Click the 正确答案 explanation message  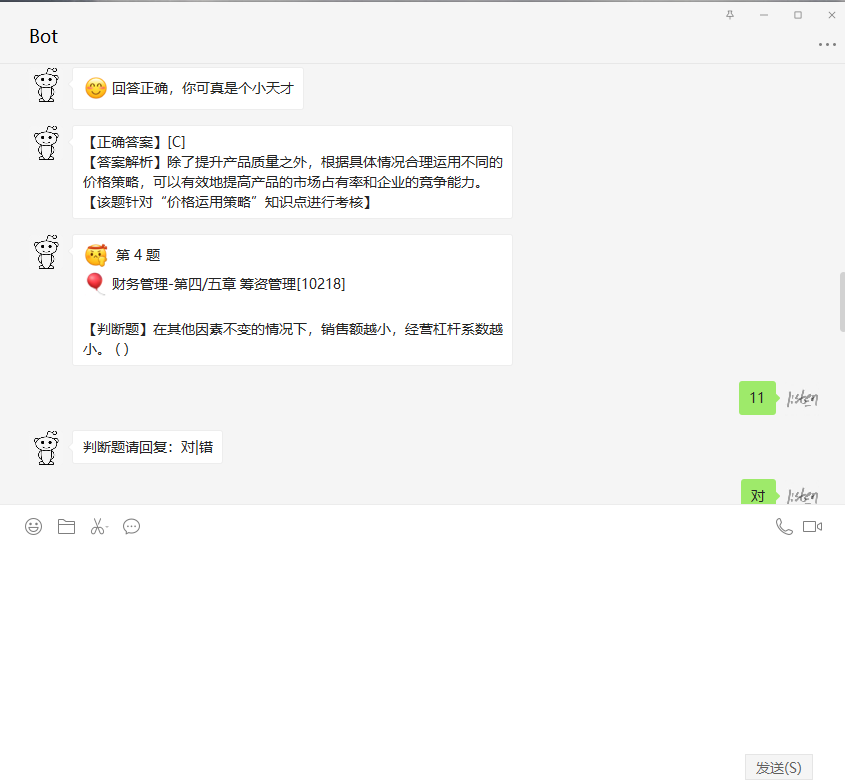point(292,171)
